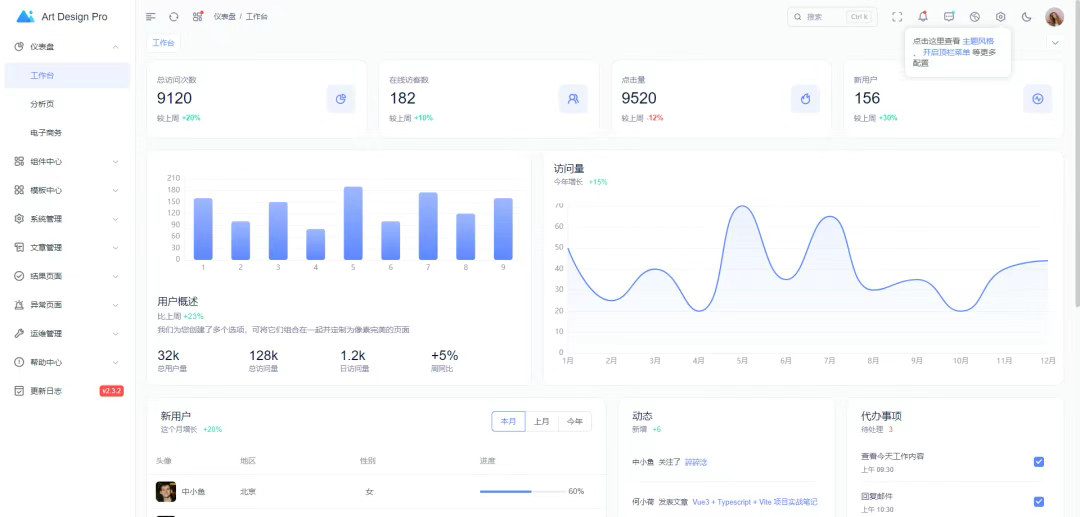Uncheck the 查看今天工作内容 to-do item
Screen dimensions: 1080x517
pos(1038,462)
